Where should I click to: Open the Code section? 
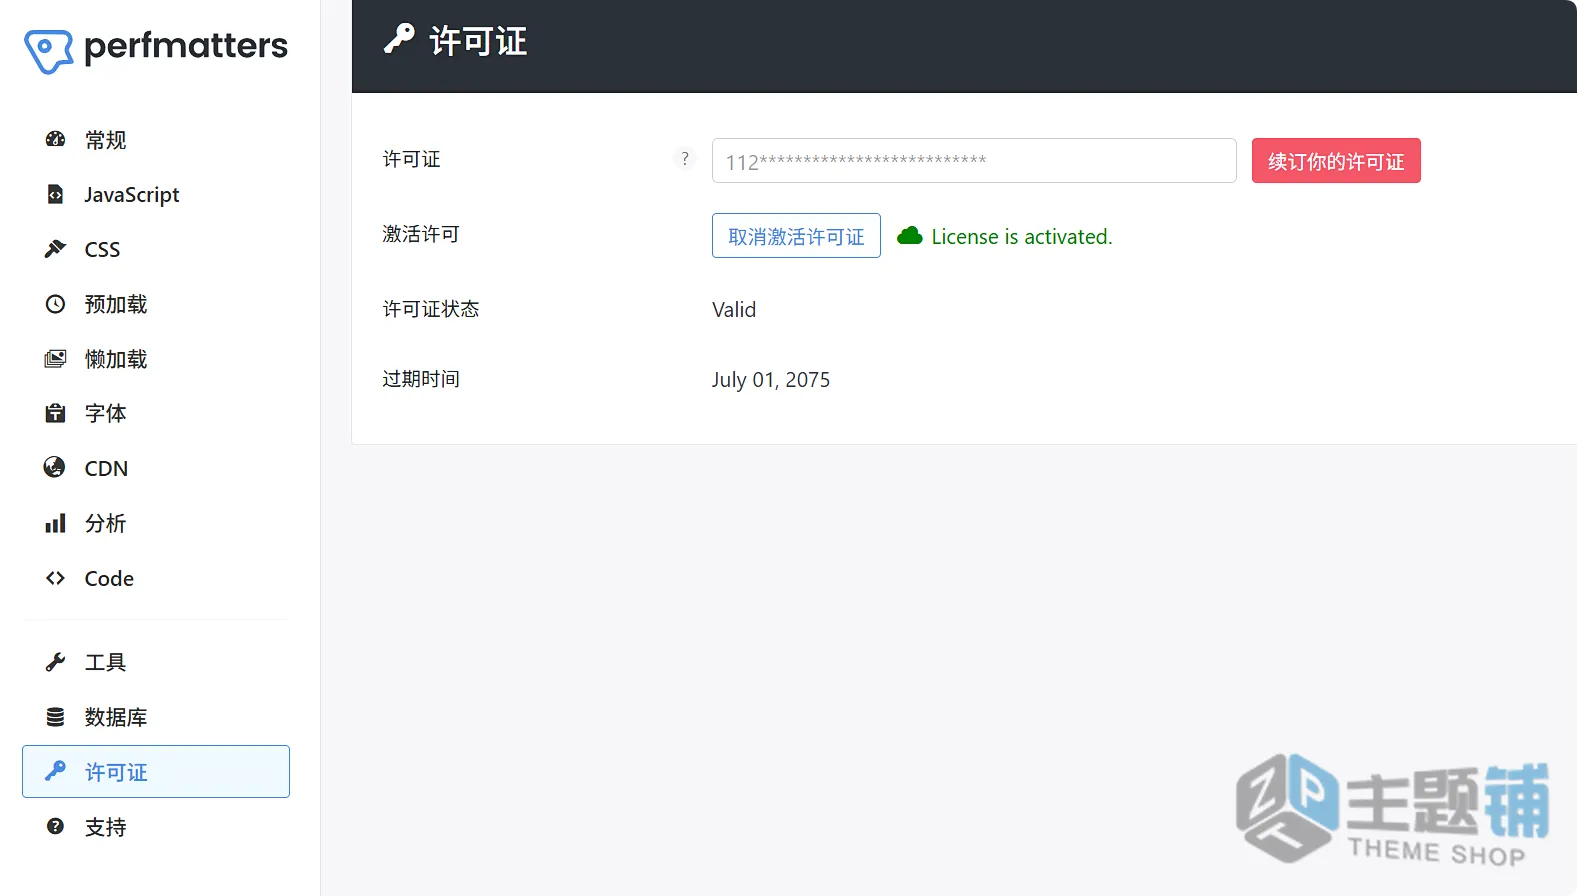point(156,578)
